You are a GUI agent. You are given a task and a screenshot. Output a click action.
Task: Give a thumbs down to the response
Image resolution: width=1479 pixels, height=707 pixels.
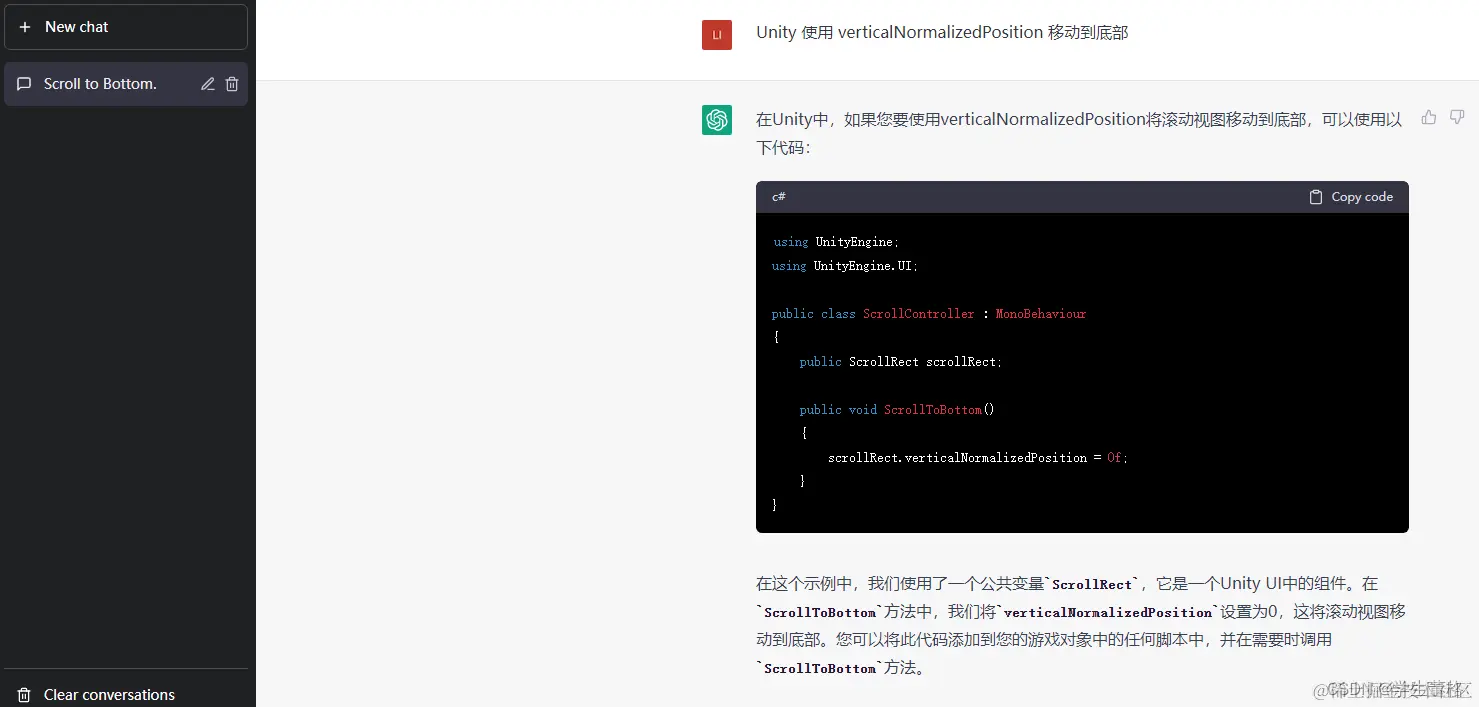(x=1457, y=117)
